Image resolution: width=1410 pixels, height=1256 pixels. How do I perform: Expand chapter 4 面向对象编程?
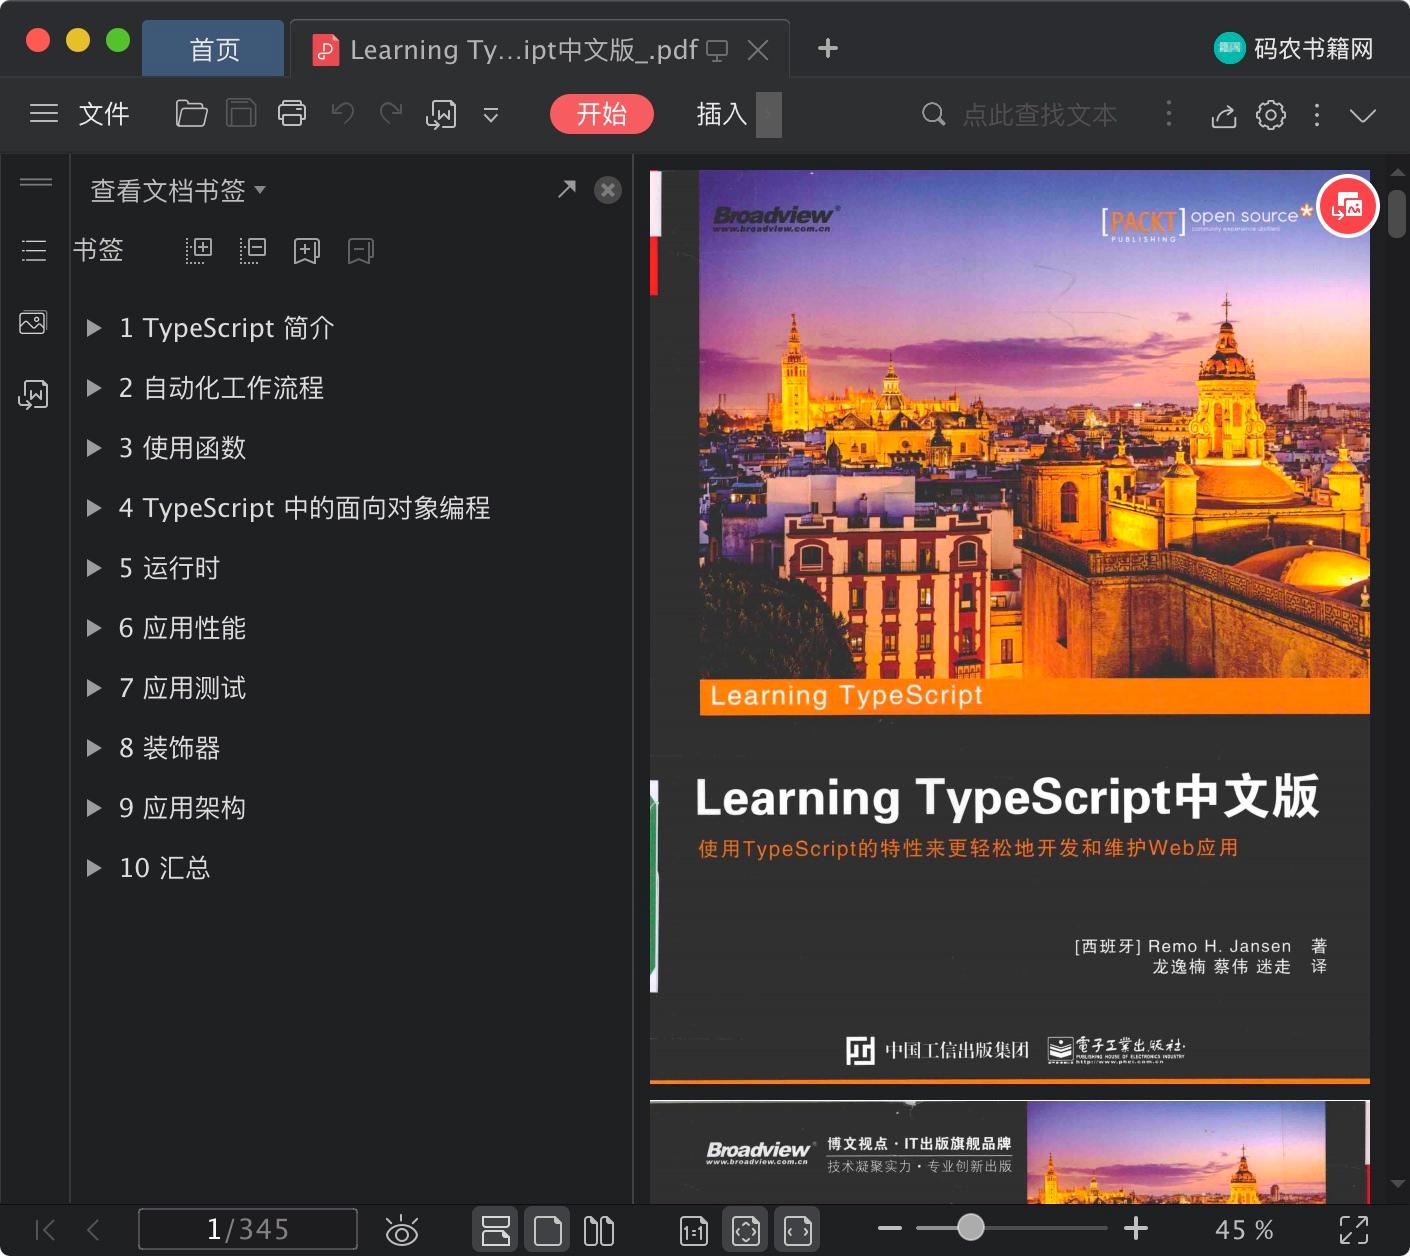tap(94, 508)
